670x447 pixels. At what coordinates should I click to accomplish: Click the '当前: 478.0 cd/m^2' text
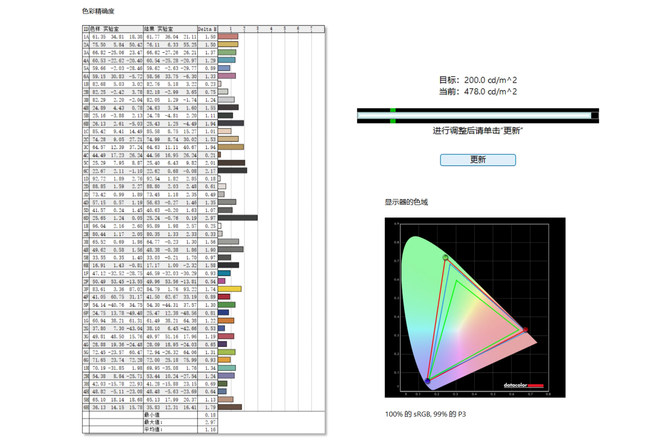click(x=478, y=92)
